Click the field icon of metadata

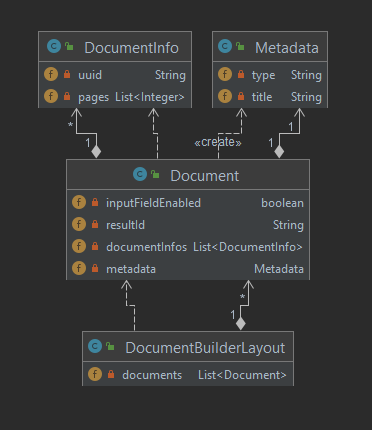(x=79, y=268)
